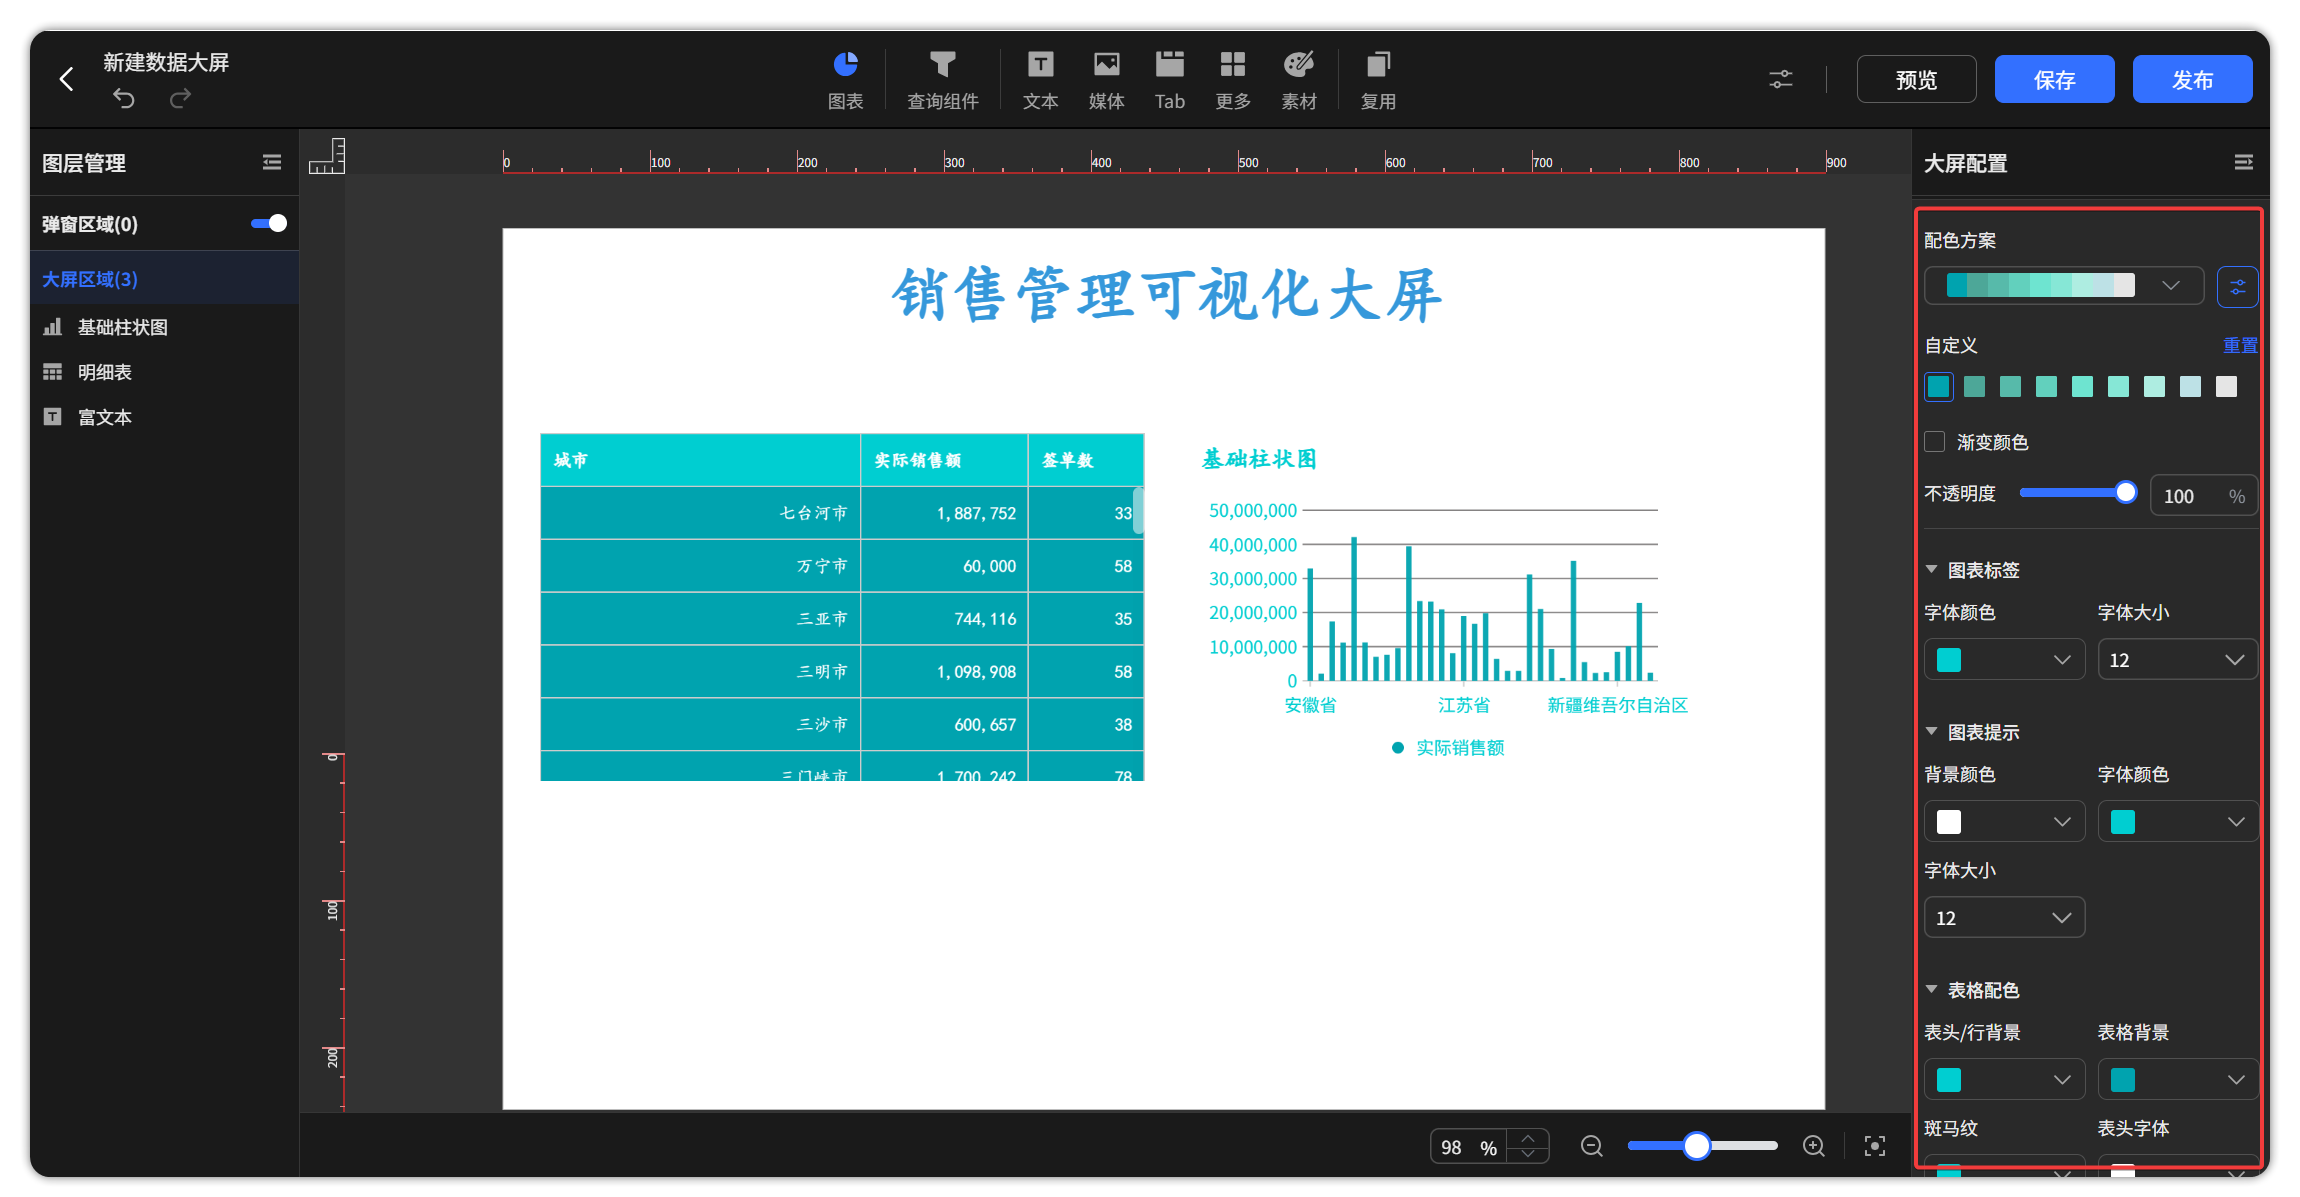Viewport: 2300px width, 1197px height.
Task: Open 图表标签 字体大小 dropdown
Action: pos(2177,660)
